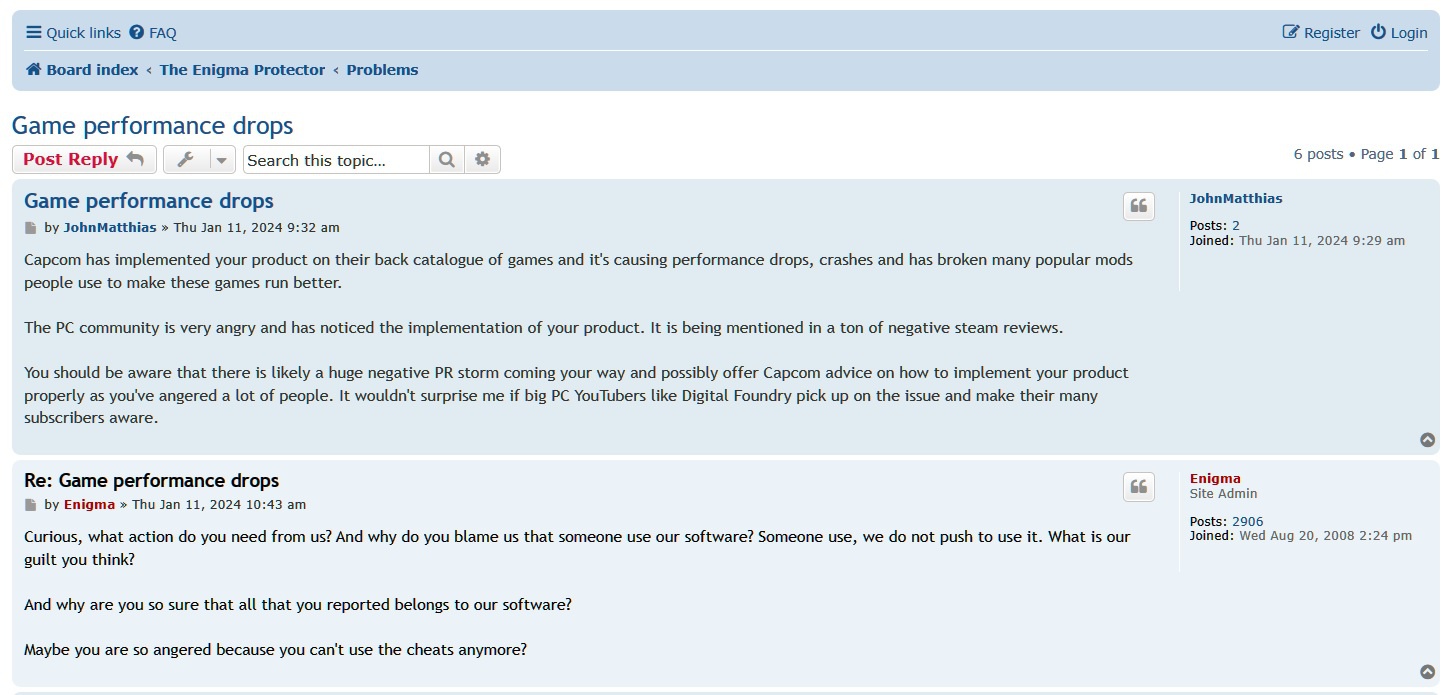1452x695 pixels.
Task: Focus the Search this topic field
Action: point(336,160)
